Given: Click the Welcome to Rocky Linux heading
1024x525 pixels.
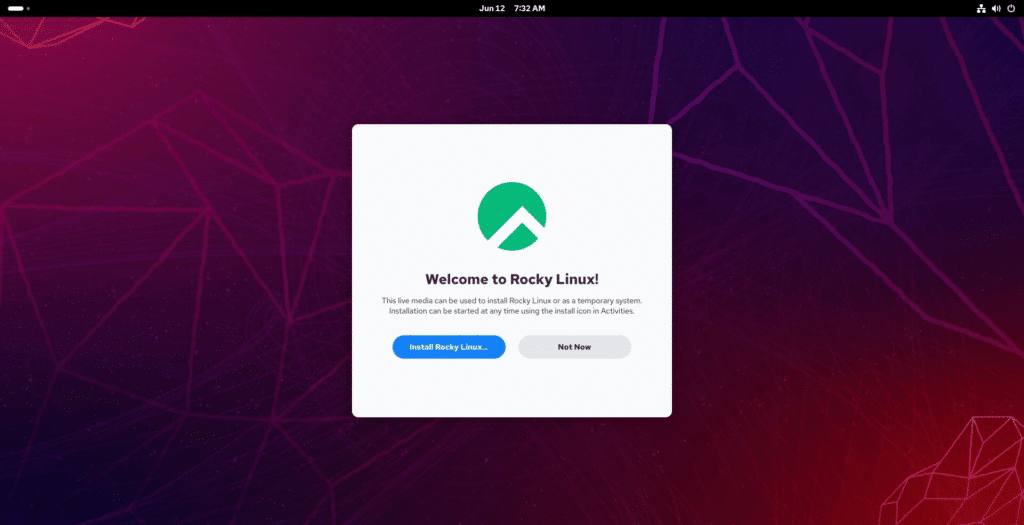Looking at the screenshot, I should 512,280.
